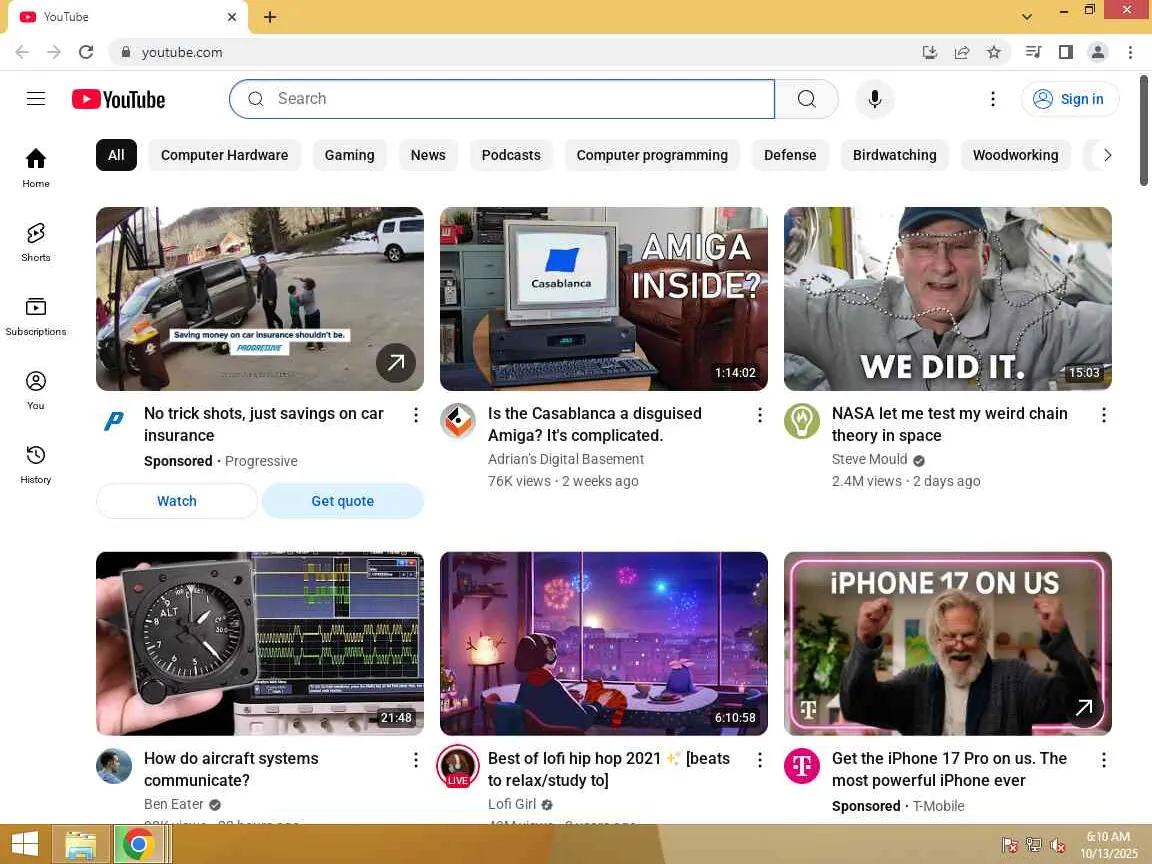1152x864 pixels.
Task: Click Progressive channel avatar
Action: tap(114, 421)
